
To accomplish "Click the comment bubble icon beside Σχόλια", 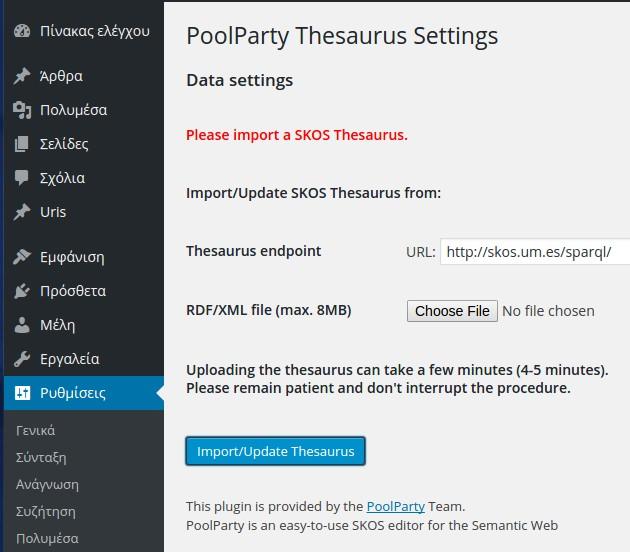I will 22,178.
